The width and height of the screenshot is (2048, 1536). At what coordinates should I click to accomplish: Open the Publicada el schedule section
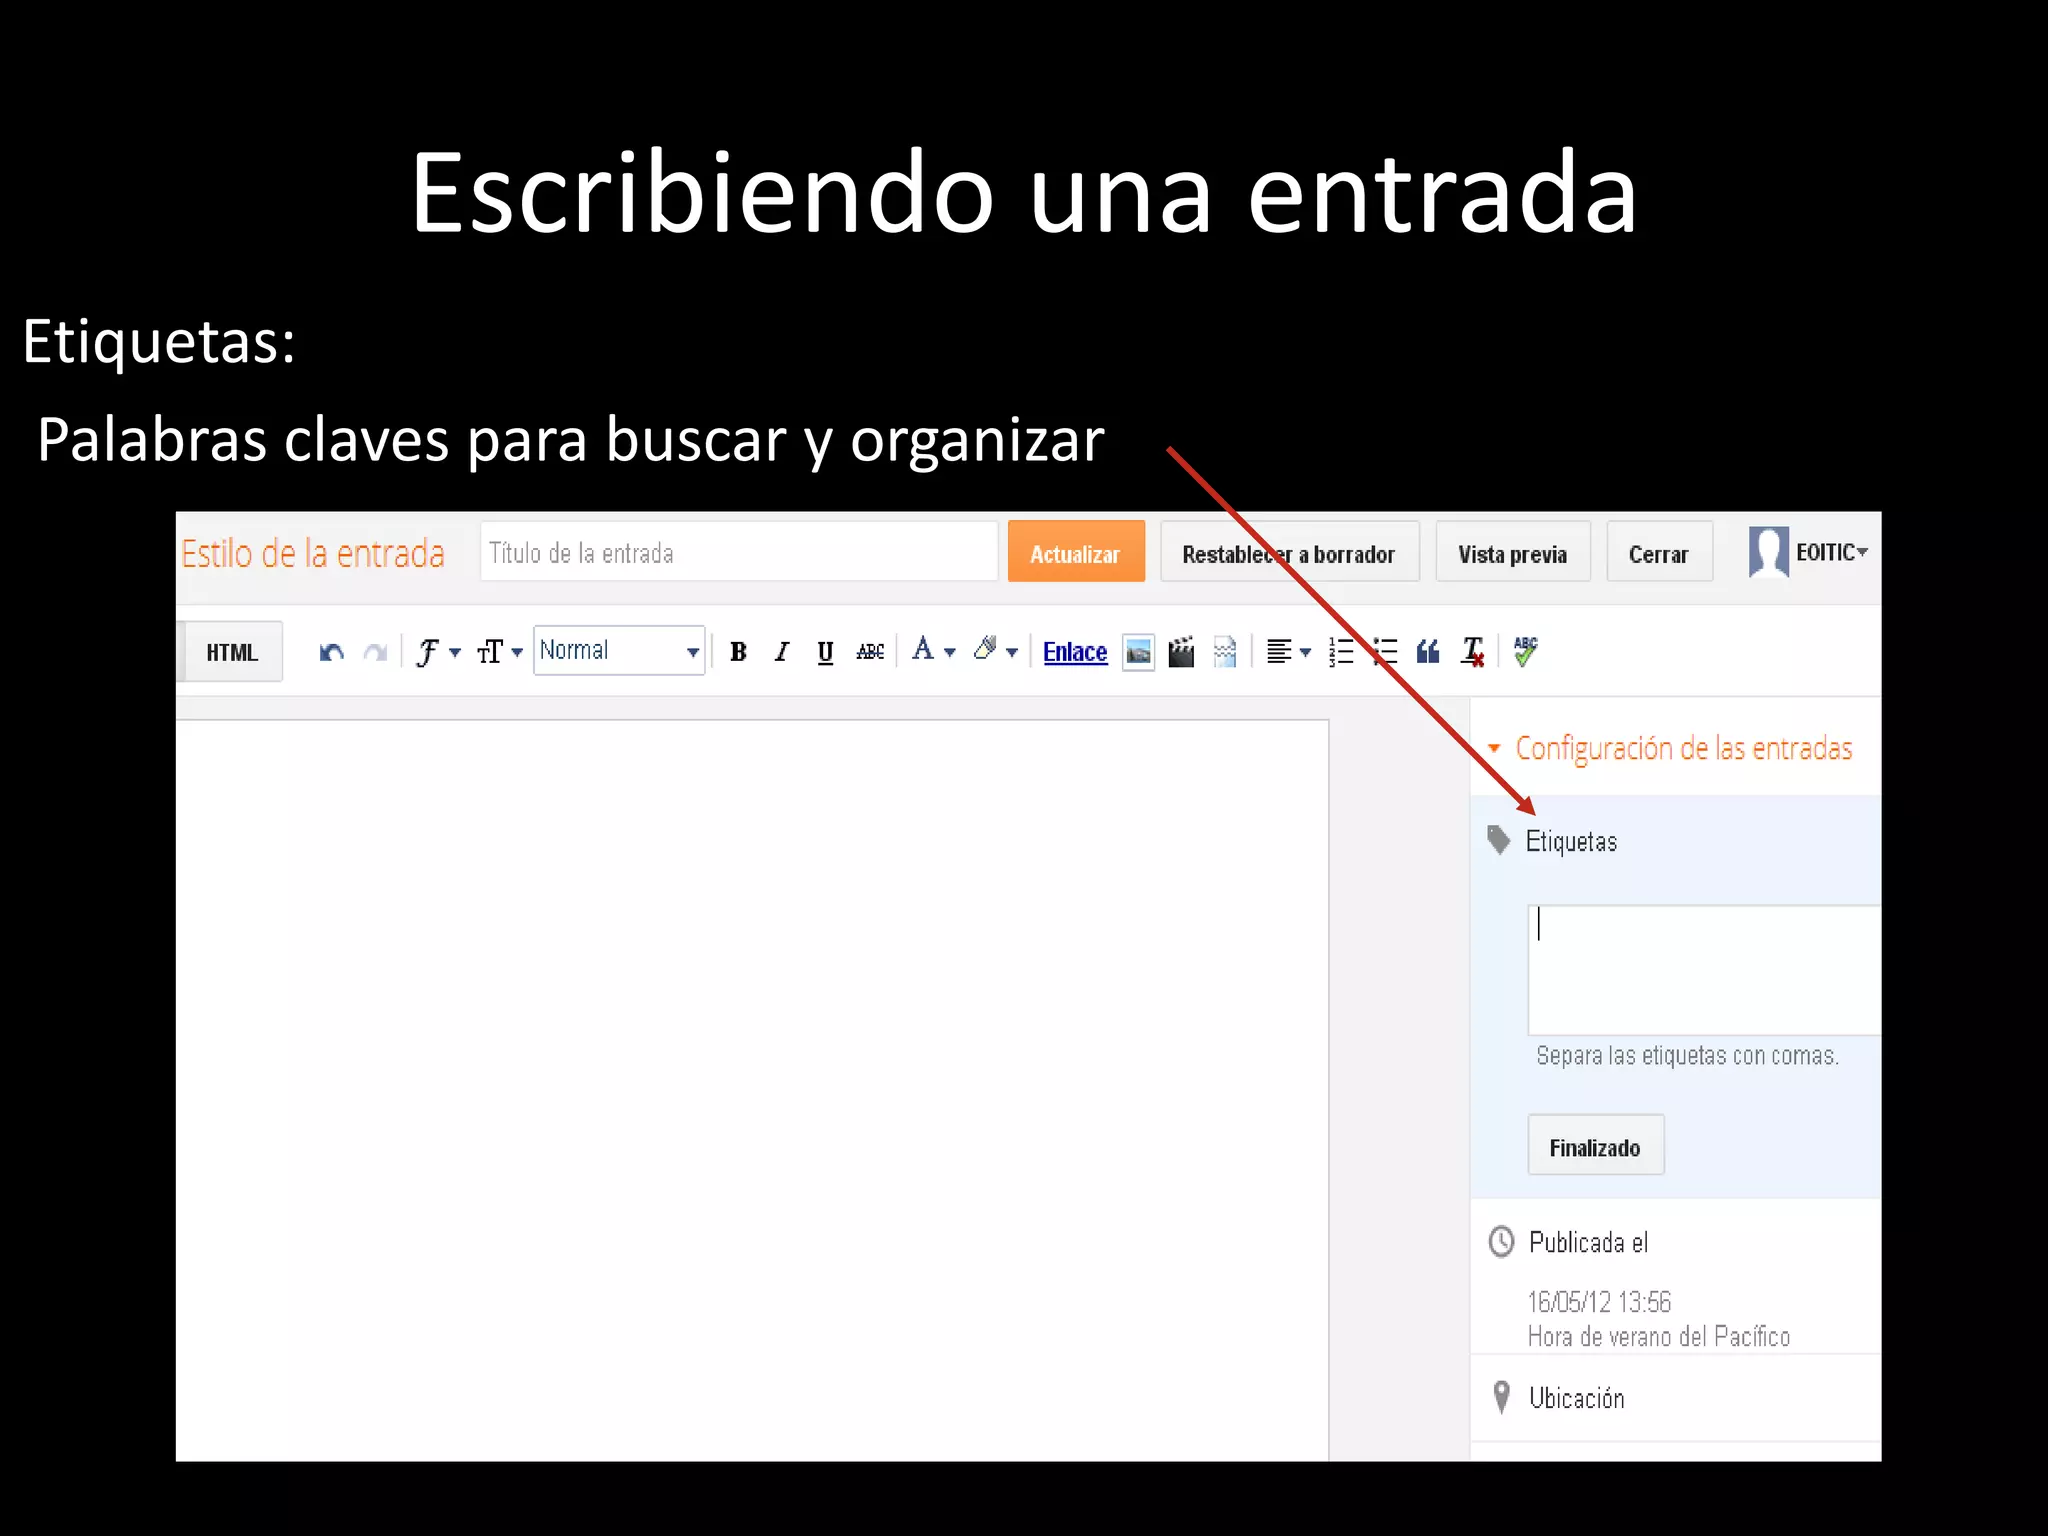(1588, 1242)
